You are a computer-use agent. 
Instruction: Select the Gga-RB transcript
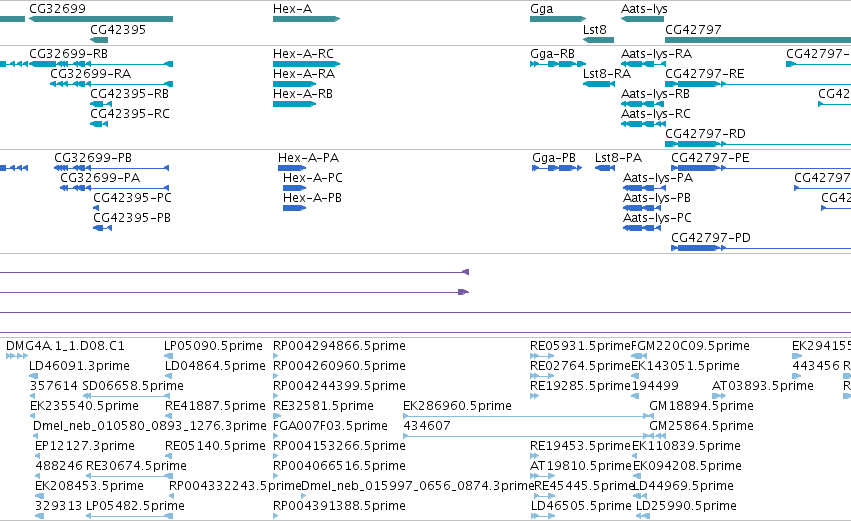point(552,54)
